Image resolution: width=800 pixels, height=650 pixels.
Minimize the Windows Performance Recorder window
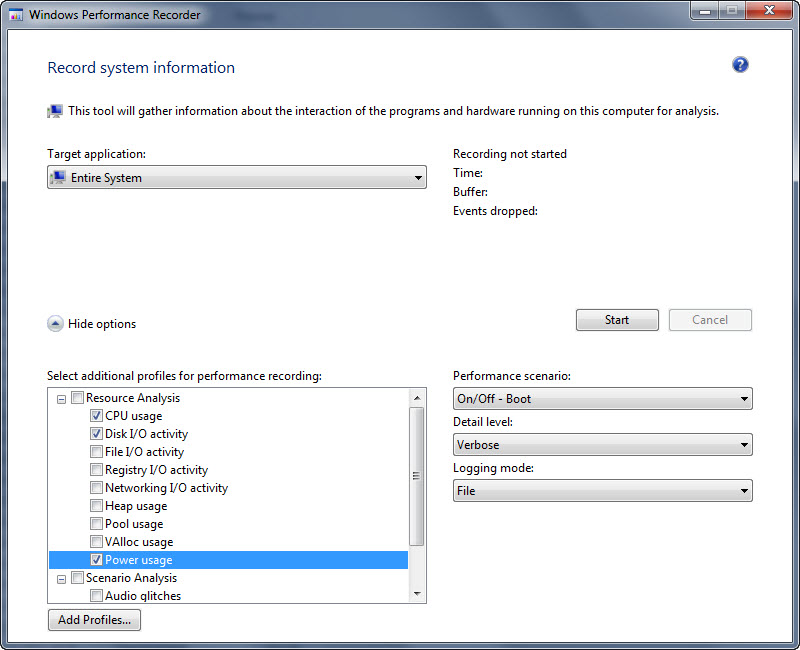705,10
